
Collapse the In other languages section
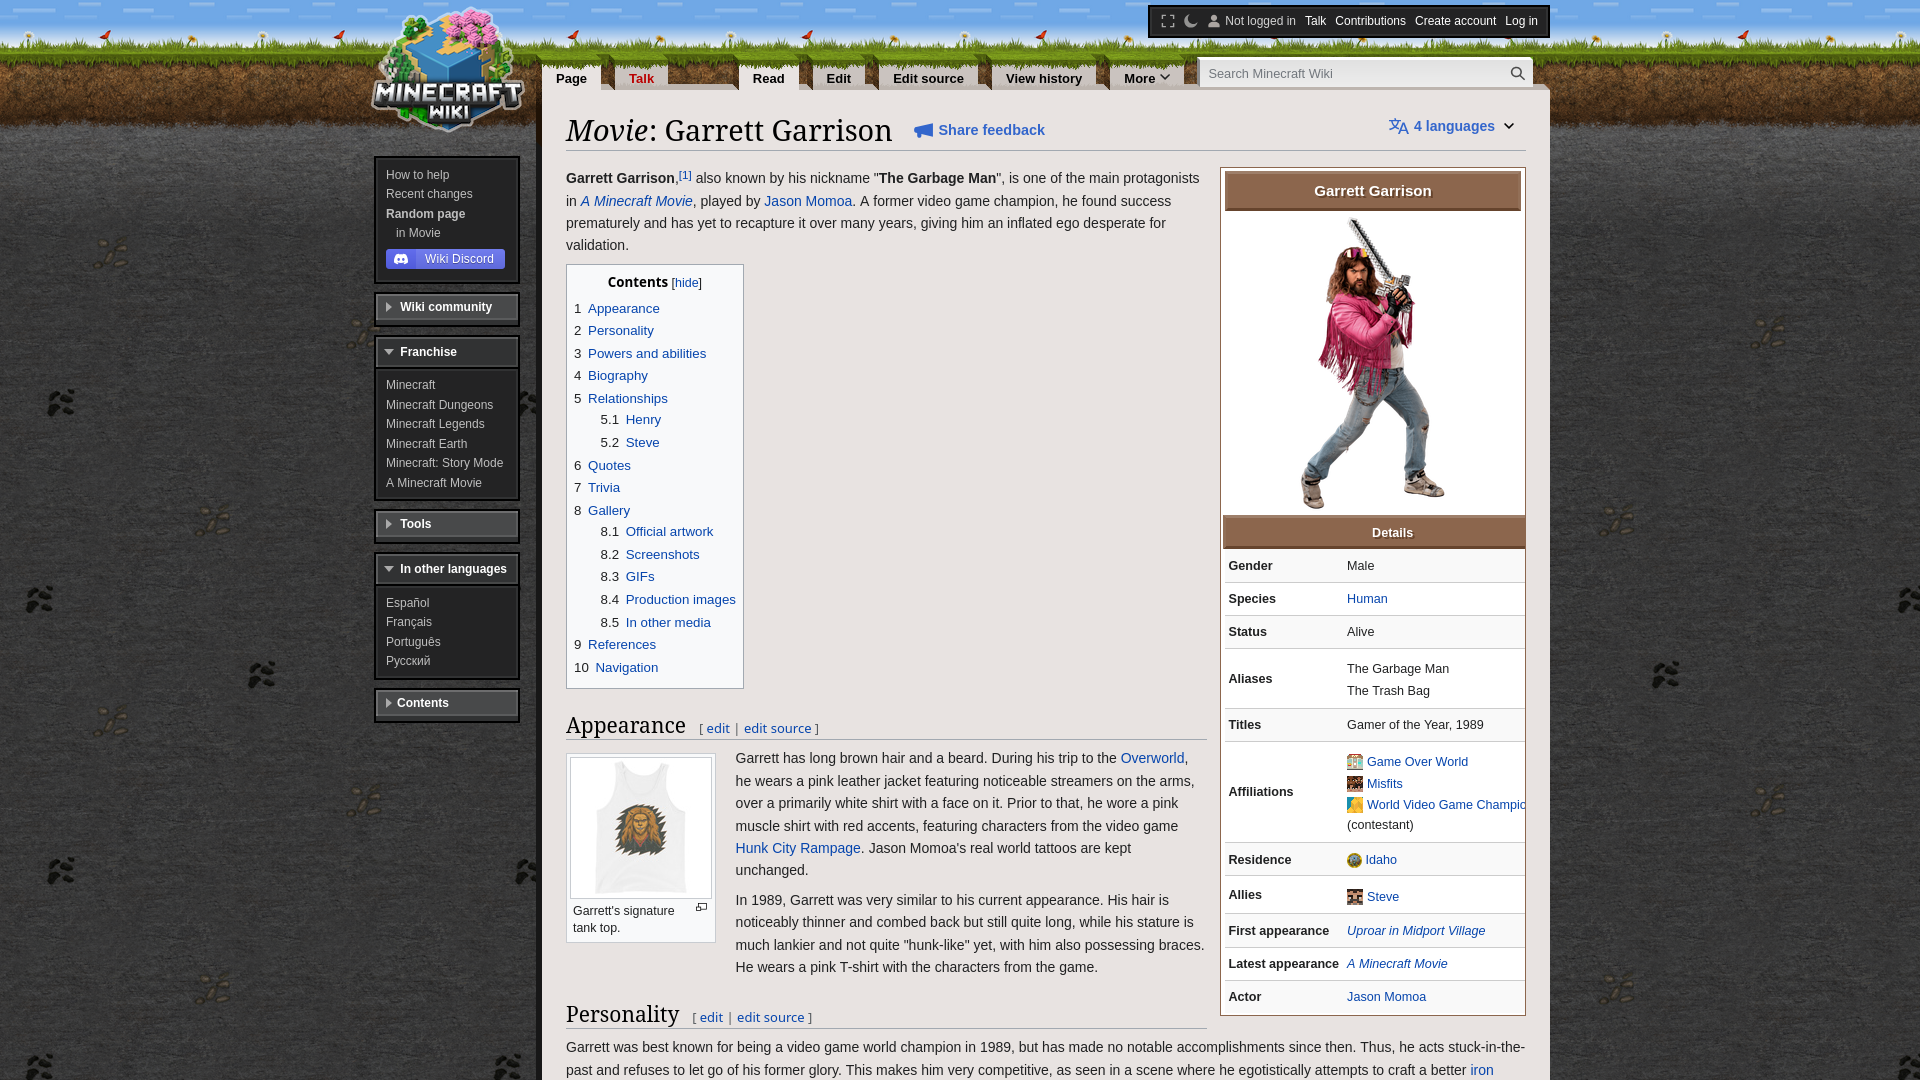tap(447, 569)
